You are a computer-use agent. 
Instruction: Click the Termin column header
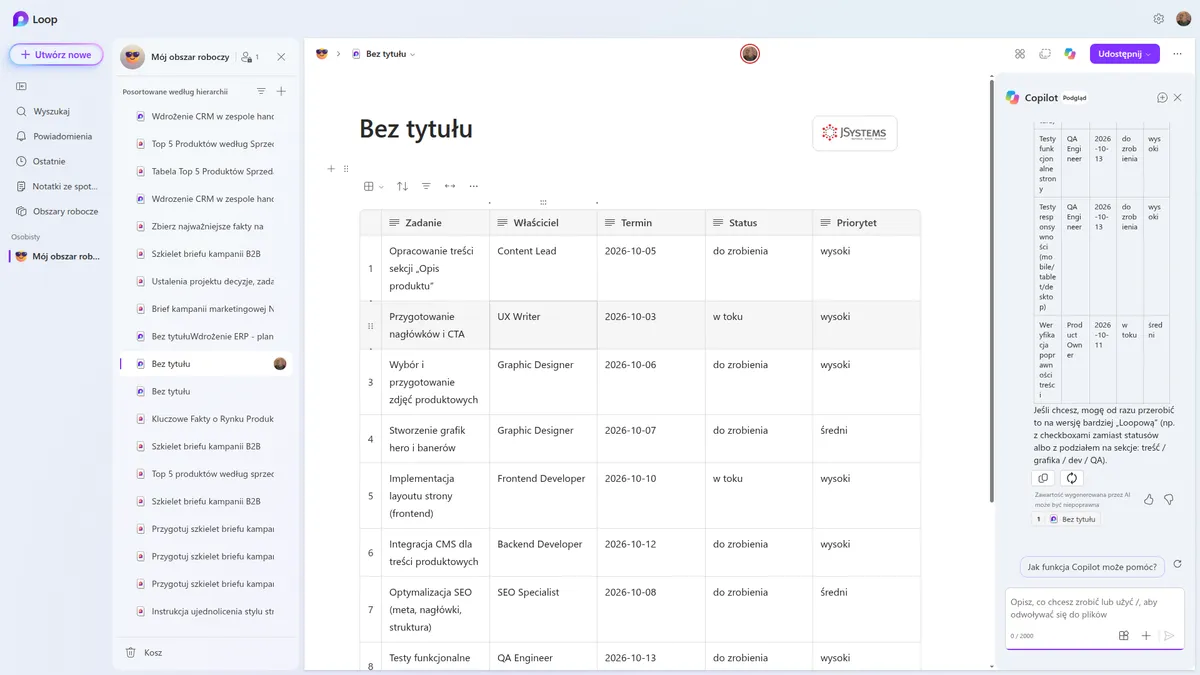click(651, 222)
